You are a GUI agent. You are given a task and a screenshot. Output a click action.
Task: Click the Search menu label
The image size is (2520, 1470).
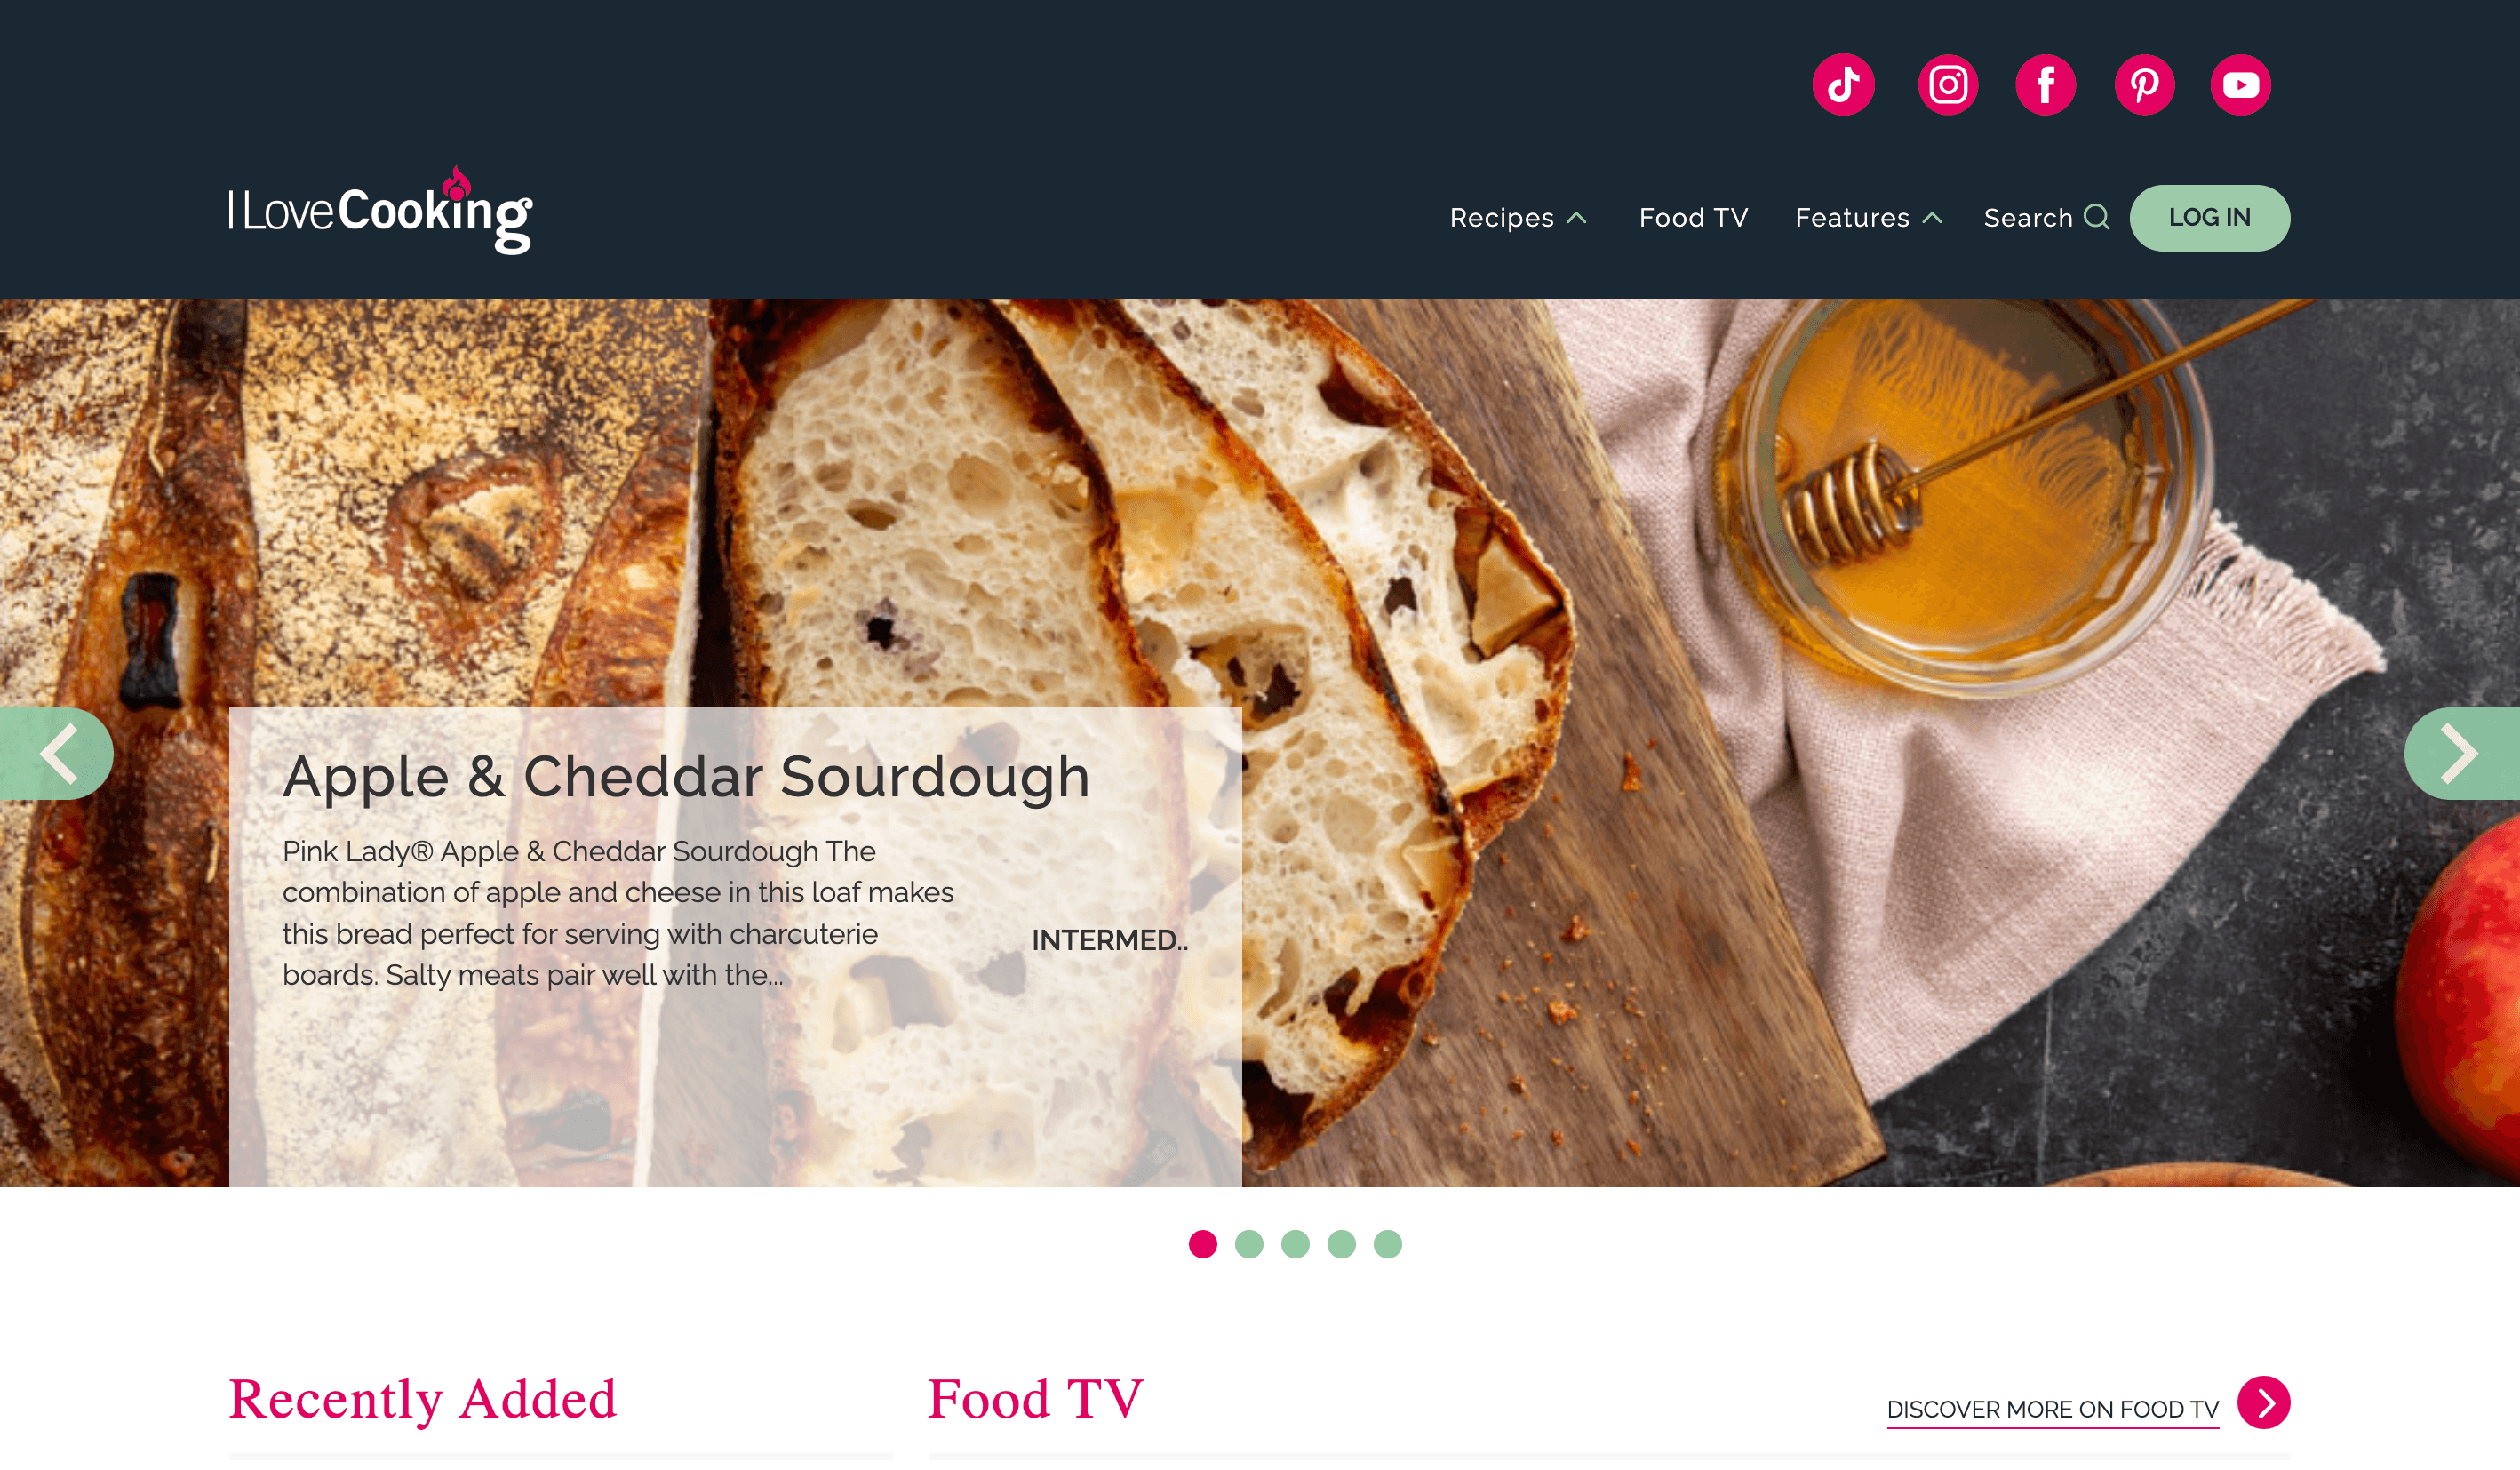point(2028,218)
